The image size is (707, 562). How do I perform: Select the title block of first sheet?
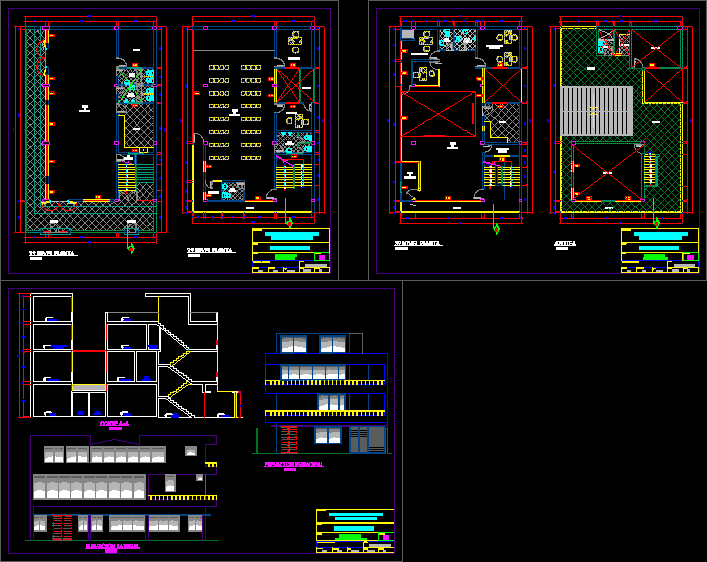click(x=290, y=250)
